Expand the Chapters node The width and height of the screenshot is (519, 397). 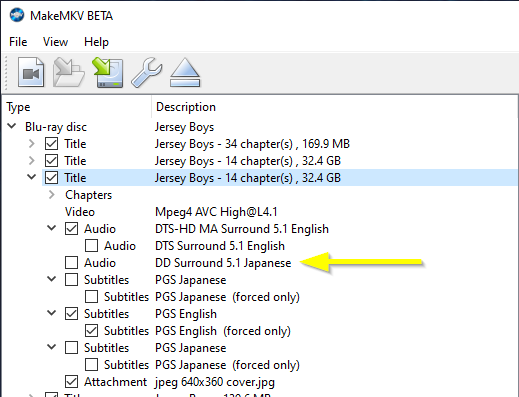51,195
